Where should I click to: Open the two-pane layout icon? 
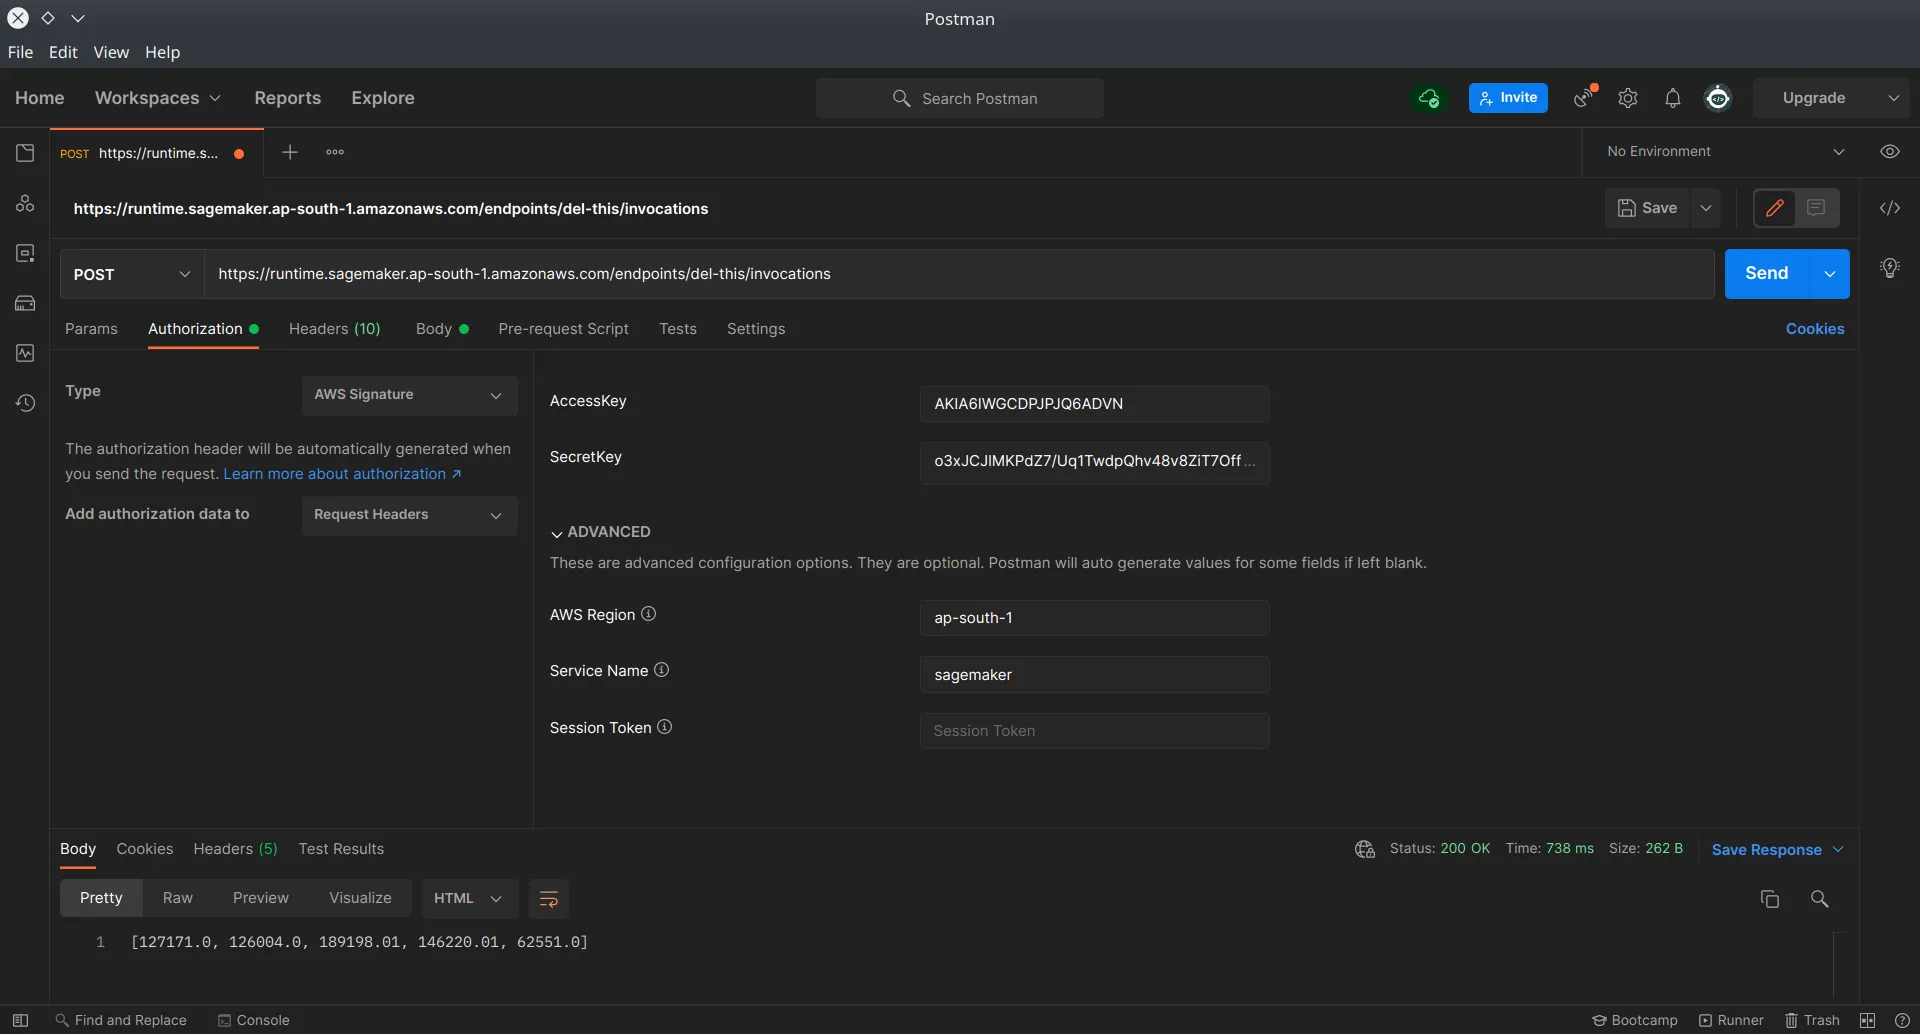[x=1867, y=1020]
